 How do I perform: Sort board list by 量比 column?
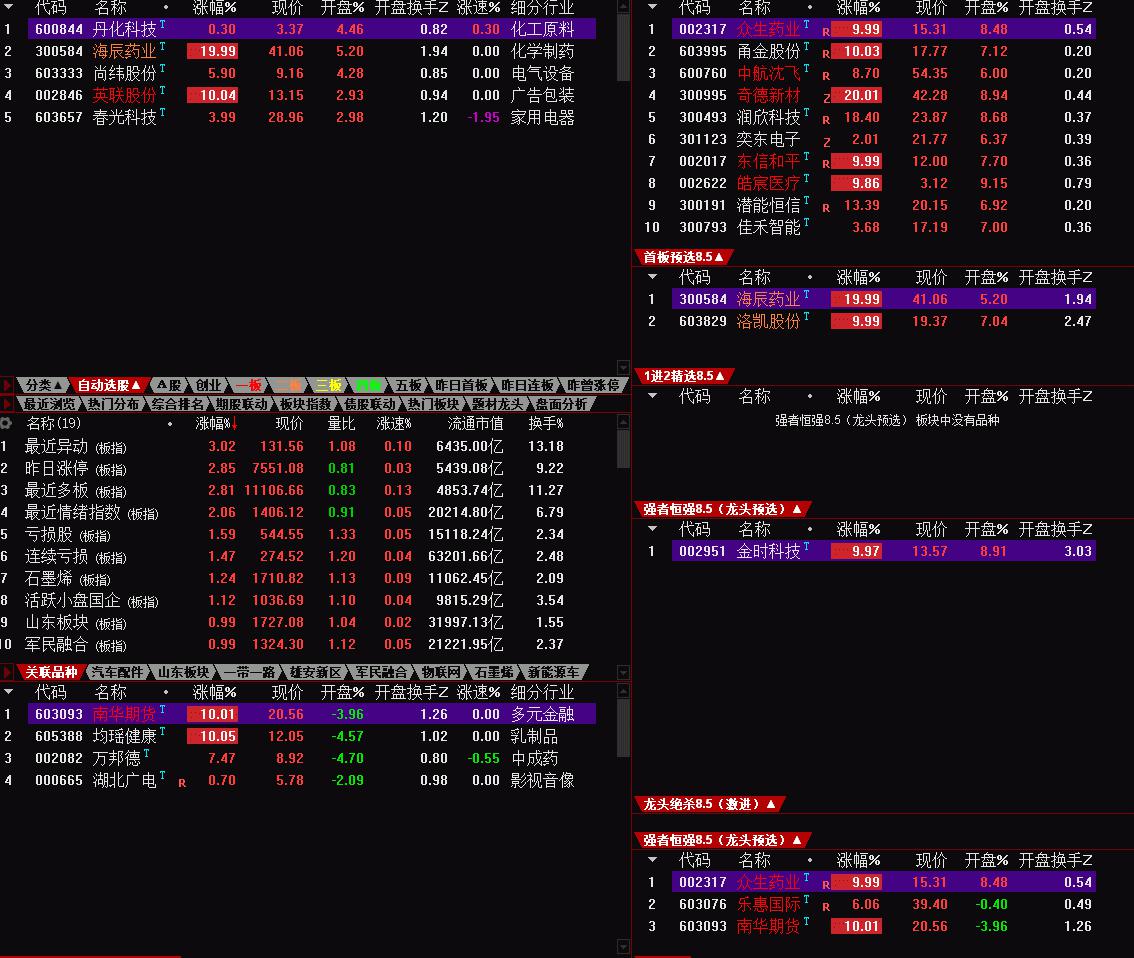(x=341, y=423)
